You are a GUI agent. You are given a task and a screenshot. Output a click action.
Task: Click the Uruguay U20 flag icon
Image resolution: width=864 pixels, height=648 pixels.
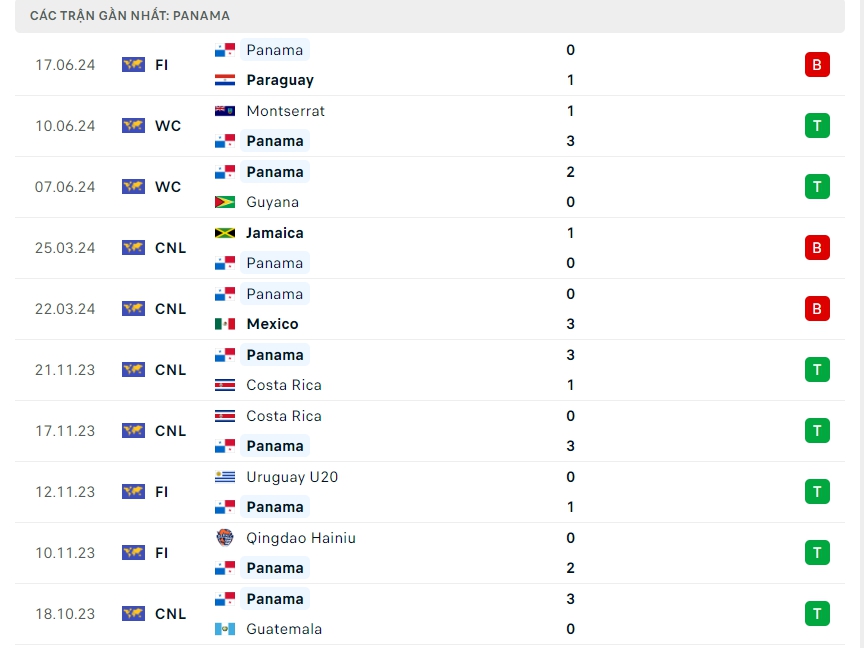(225, 477)
